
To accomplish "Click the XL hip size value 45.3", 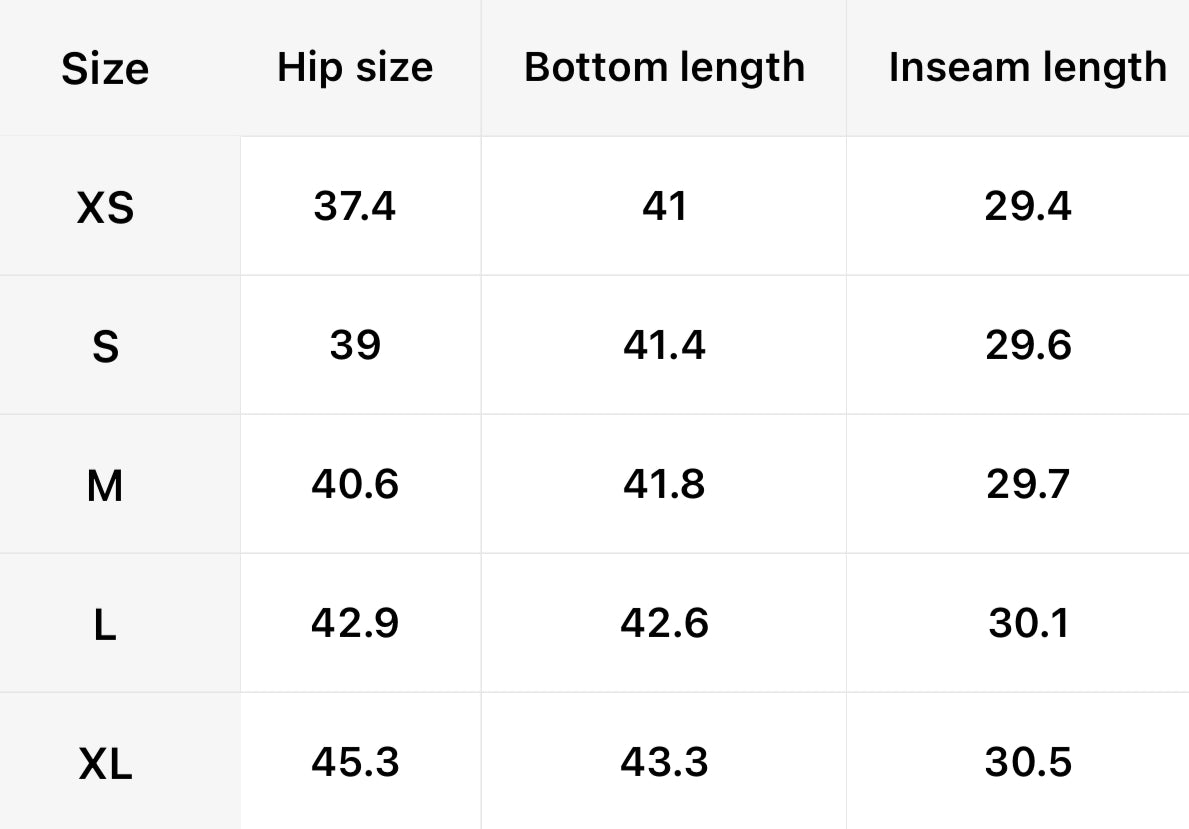I will pos(355,762).
